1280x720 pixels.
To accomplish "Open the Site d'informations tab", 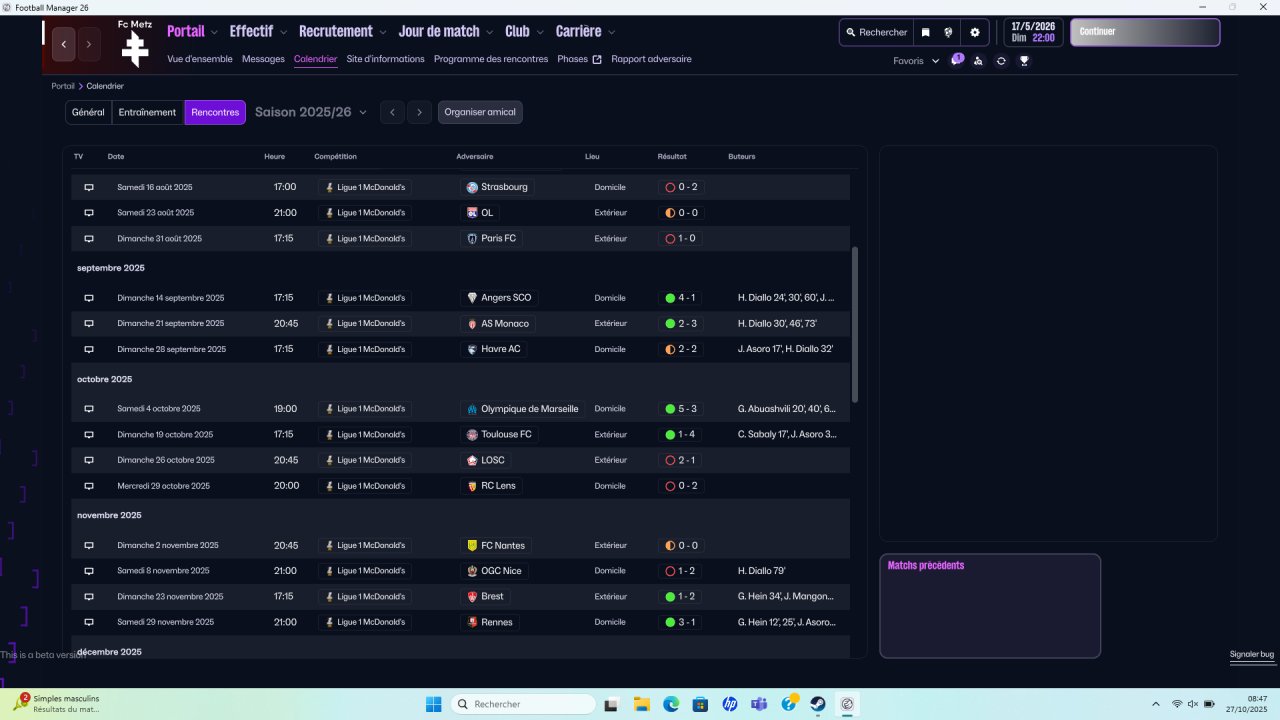I will pos(385,59).
